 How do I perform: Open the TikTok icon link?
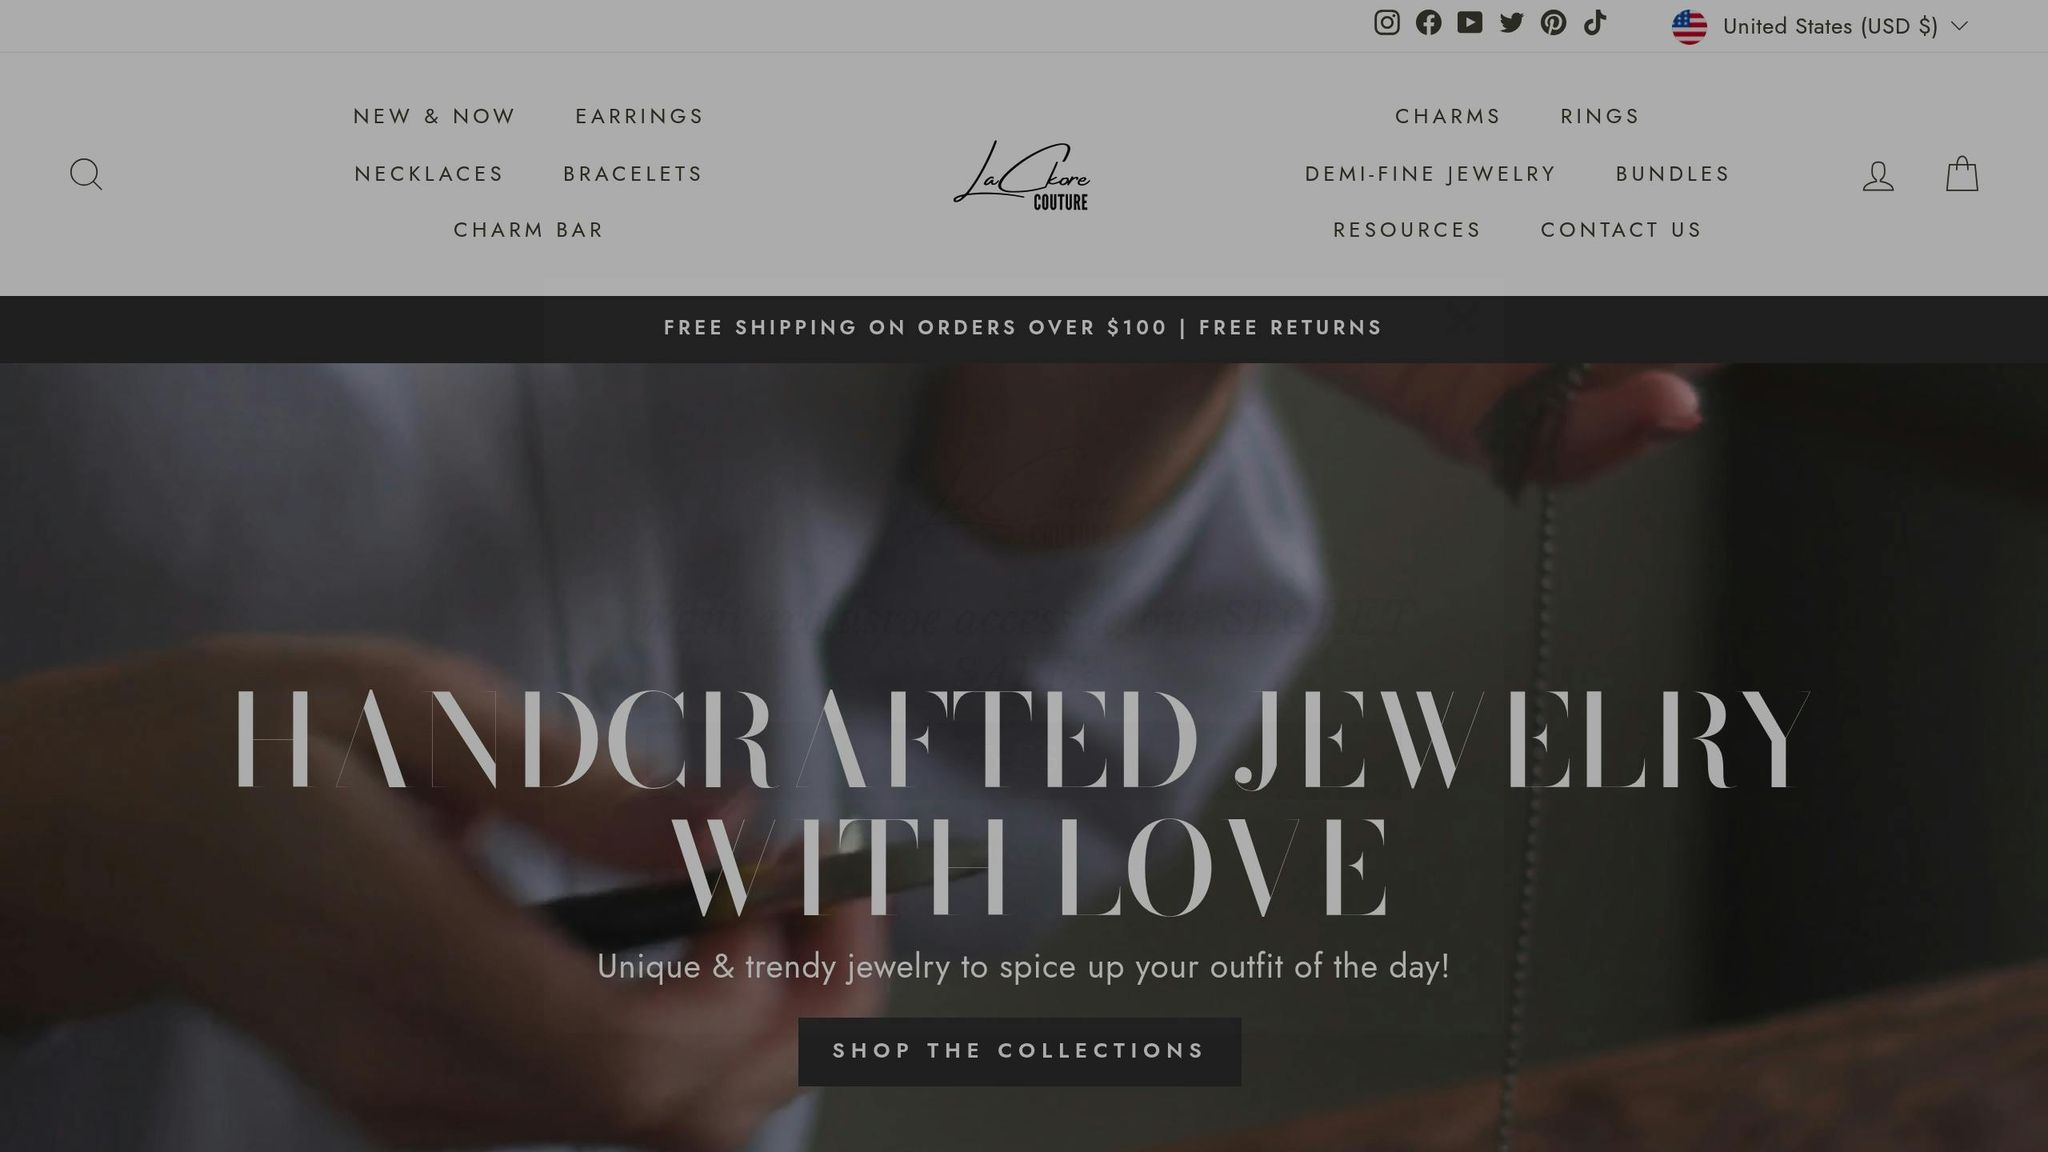pos(1595,23)
